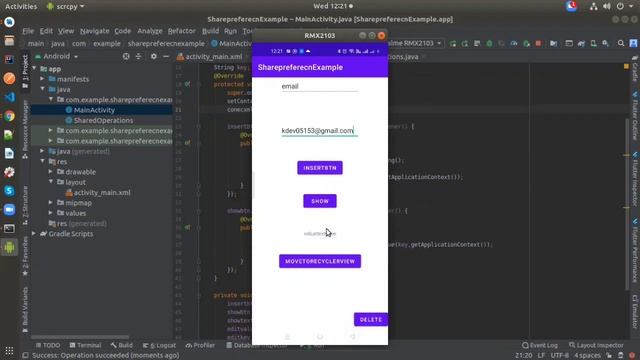
Task: Click the editor vertical scrollbar
Action: 628,204
